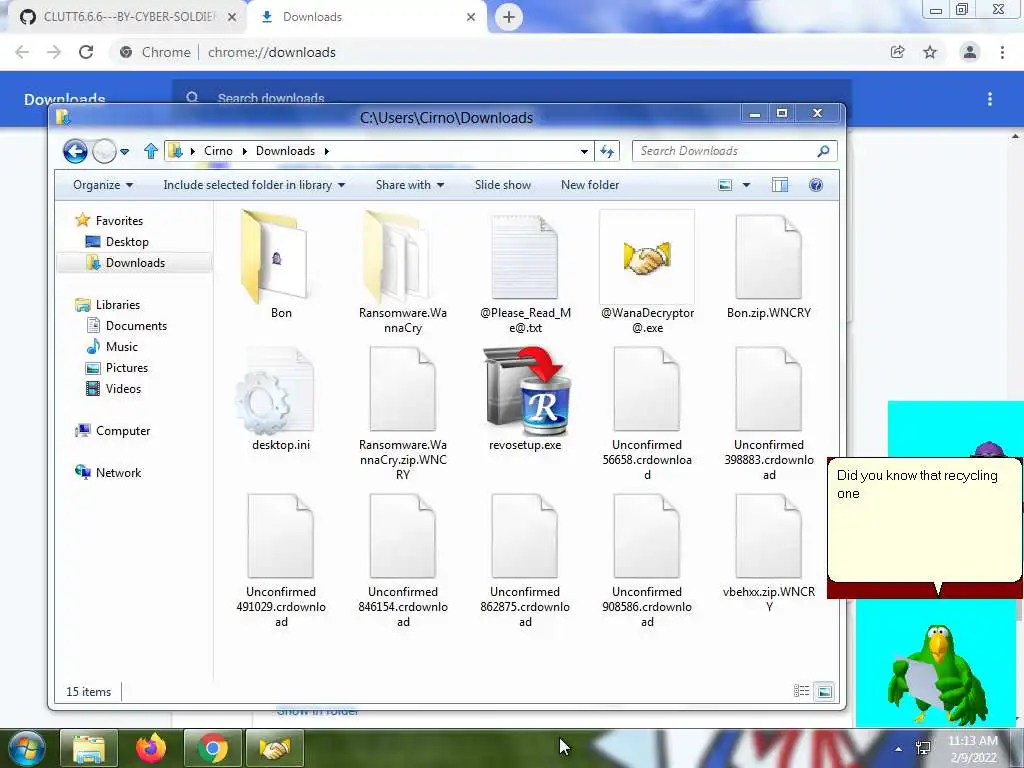Go back in Explorer navigation
Viewport: 1024px width, 768px height.
coord(75,151)
